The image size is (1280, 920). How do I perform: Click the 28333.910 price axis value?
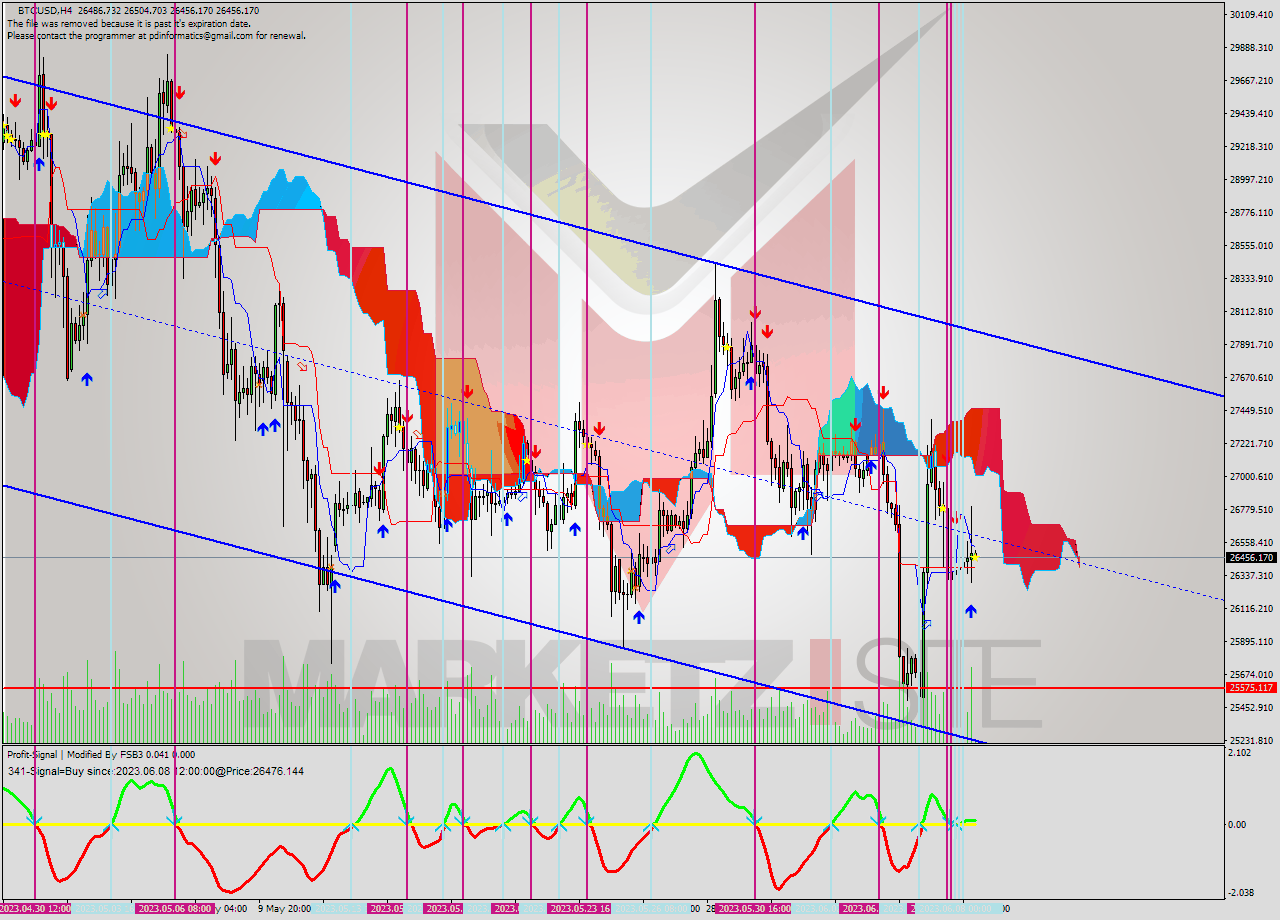pyautogui.click(x=1251, y=279)
